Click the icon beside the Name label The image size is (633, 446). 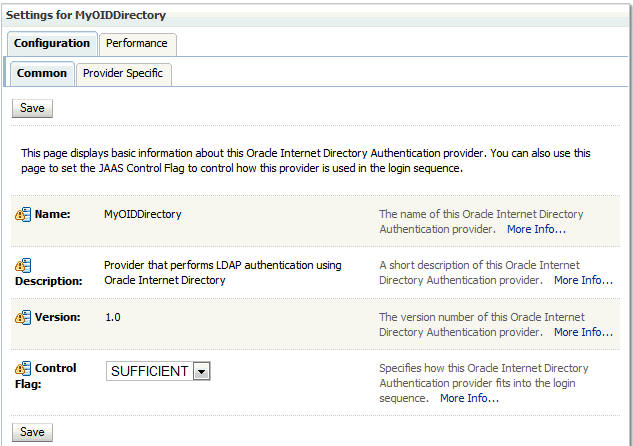pos(23,214)
